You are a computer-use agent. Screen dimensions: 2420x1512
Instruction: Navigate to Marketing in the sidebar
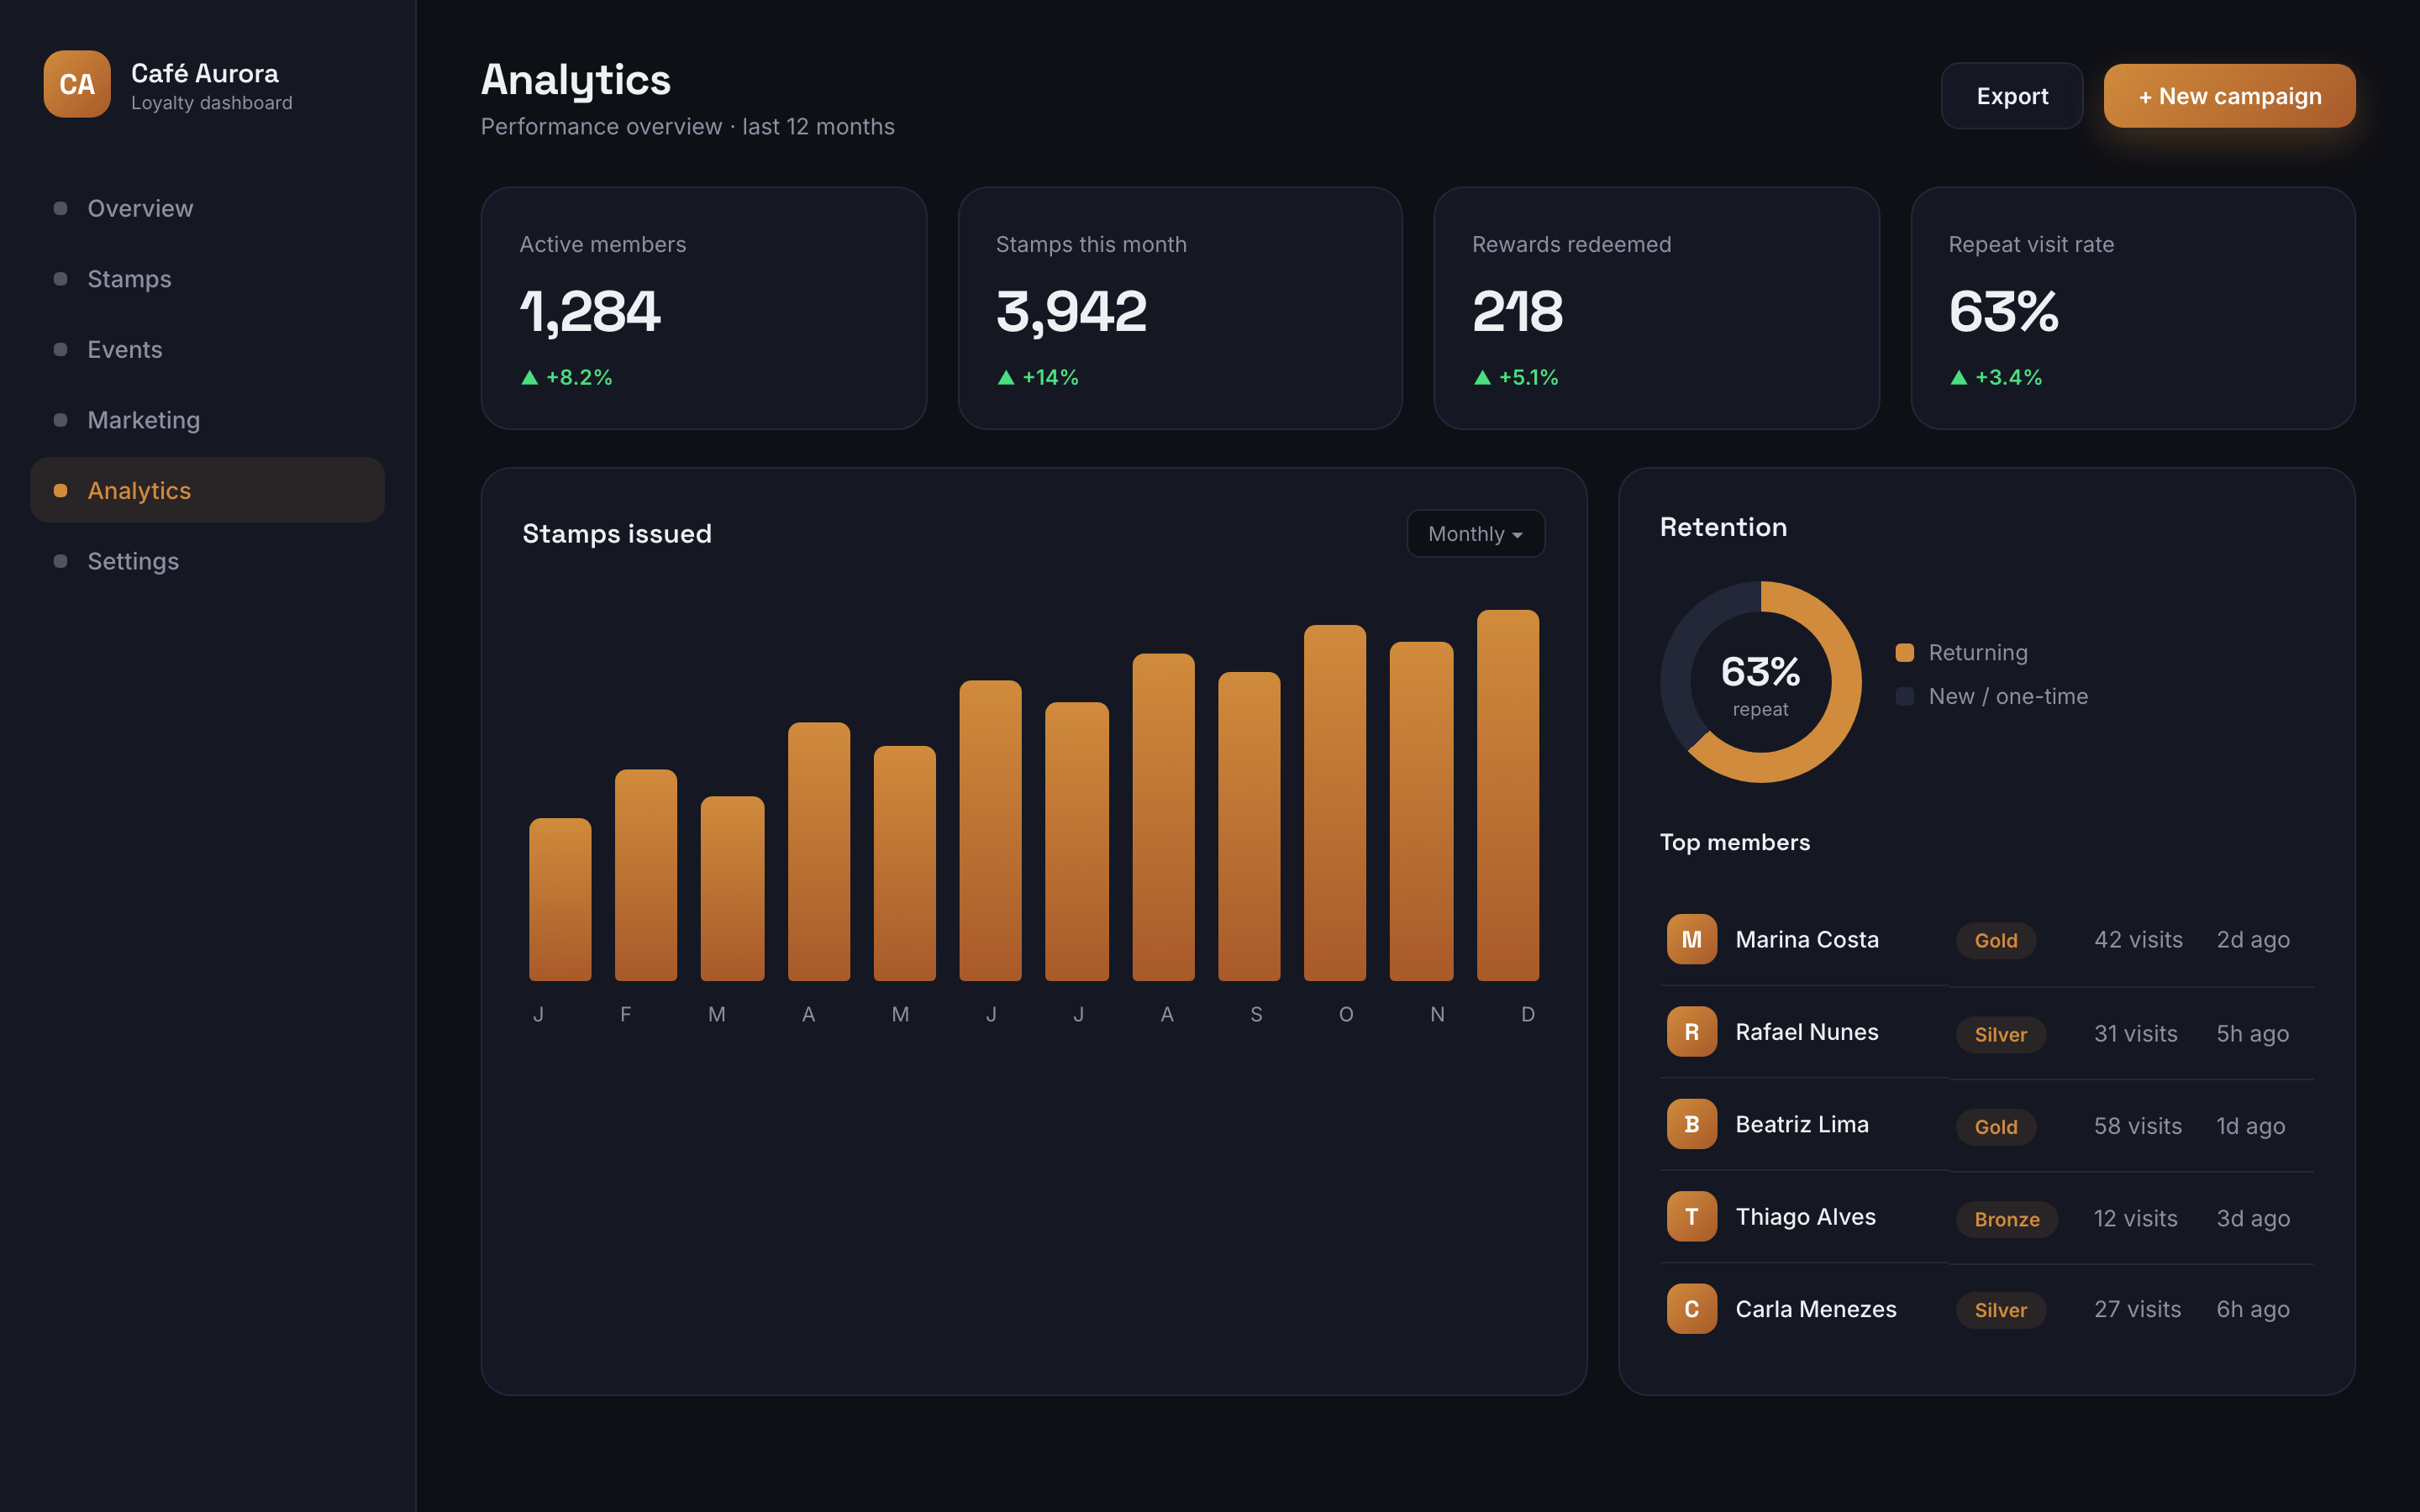point(207,420)
